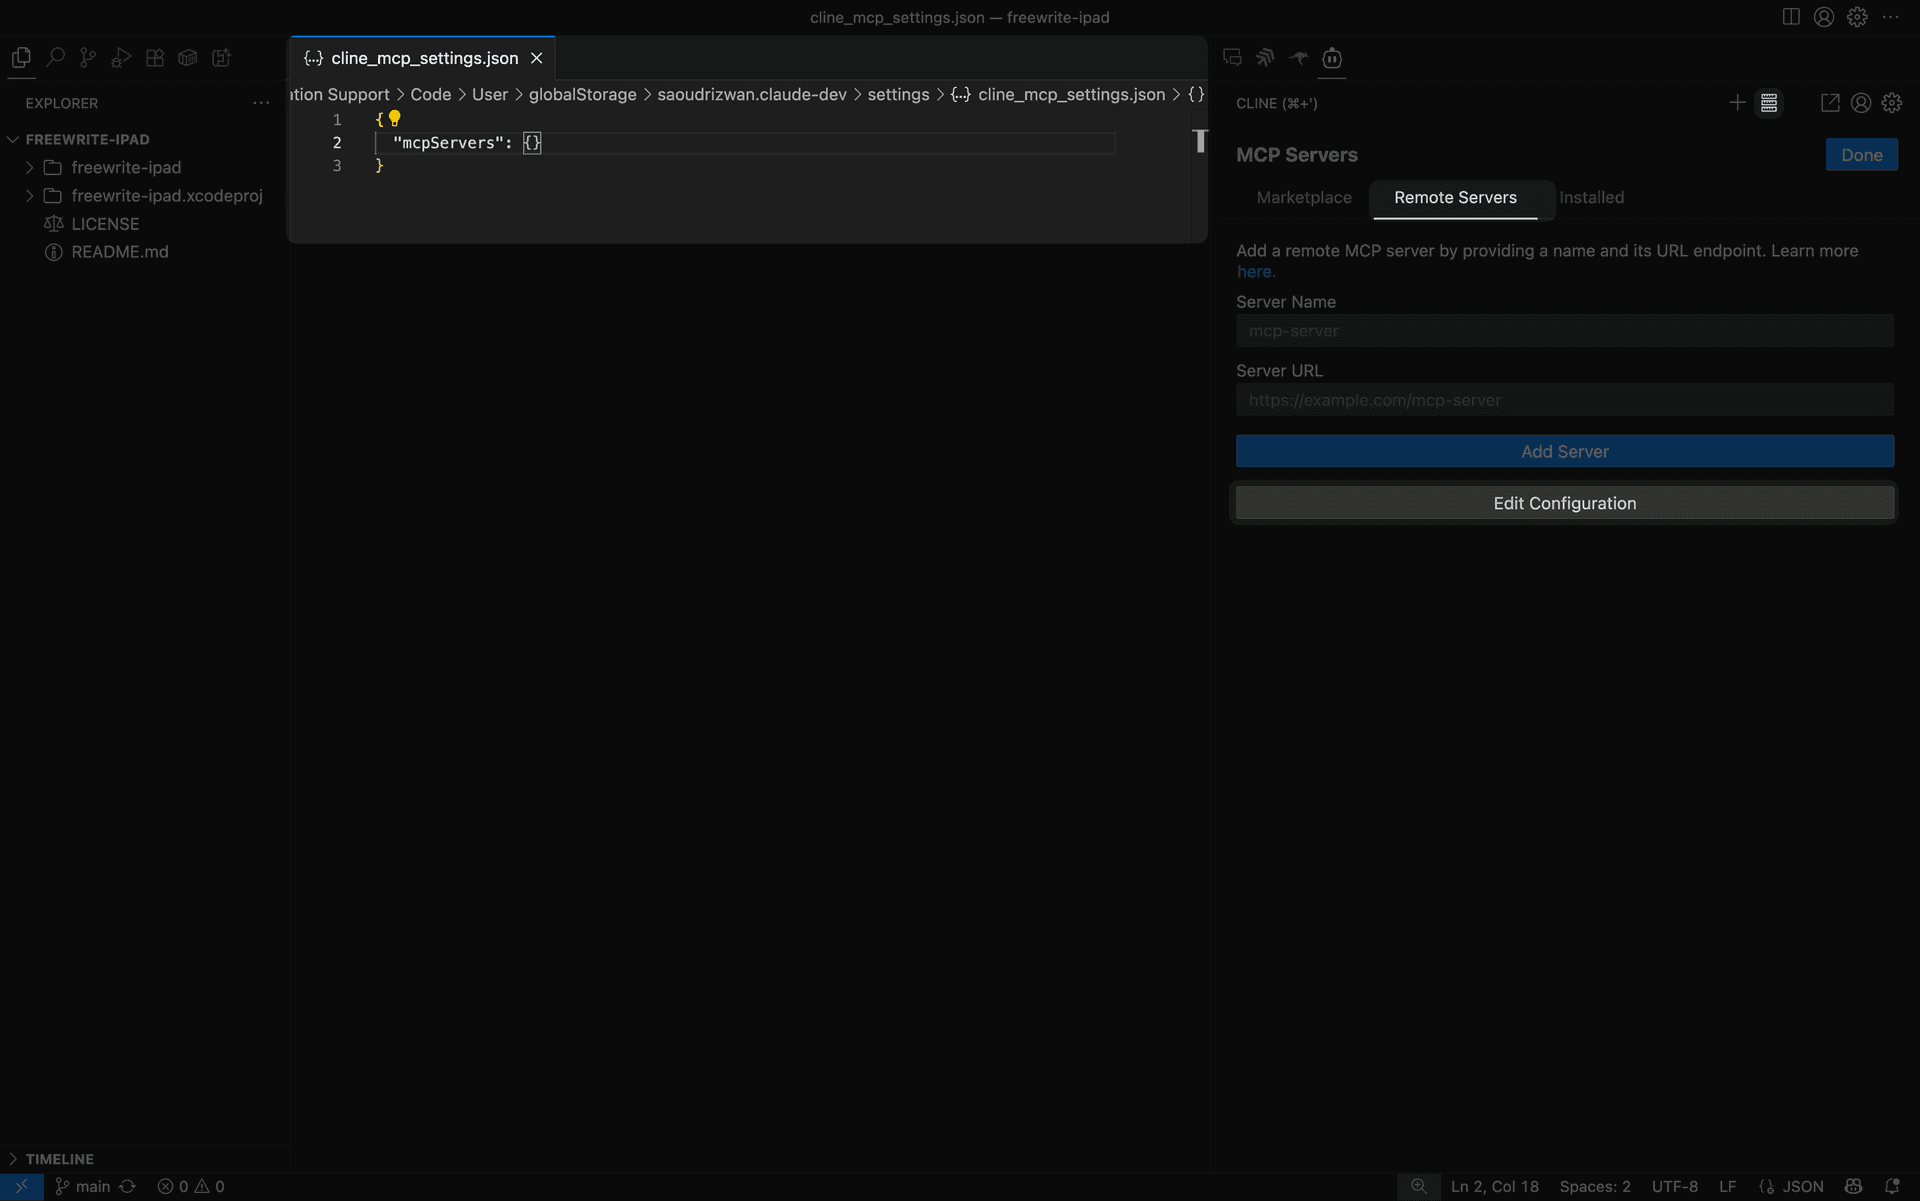Open the Run and Debug view
The width and height of the screenshot is (1920, 1201).
coord(120,57)
